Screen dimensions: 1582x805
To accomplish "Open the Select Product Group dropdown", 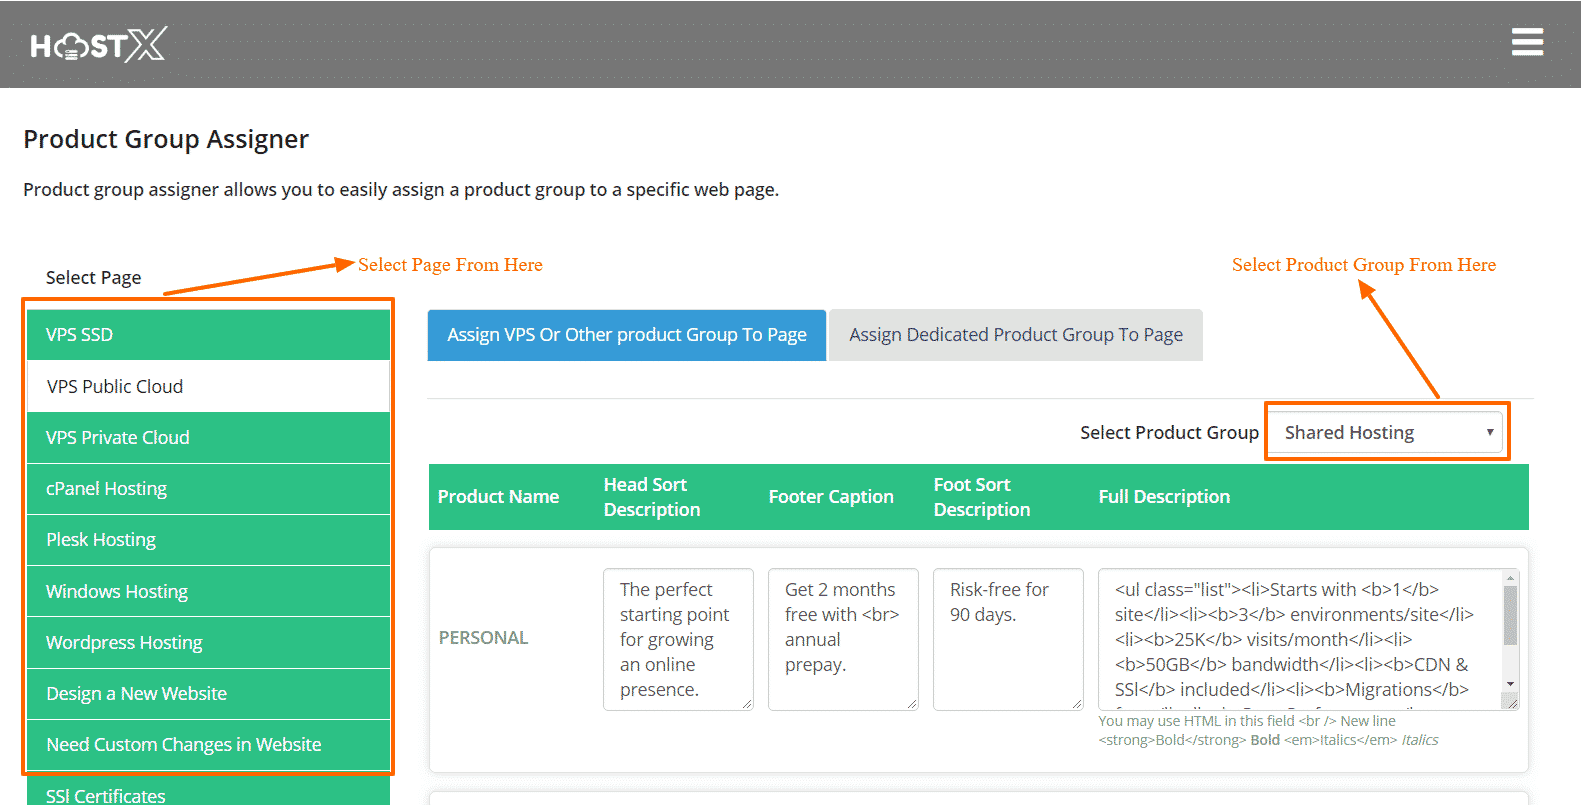I will pyautogui.click(x=1386, y=432).
